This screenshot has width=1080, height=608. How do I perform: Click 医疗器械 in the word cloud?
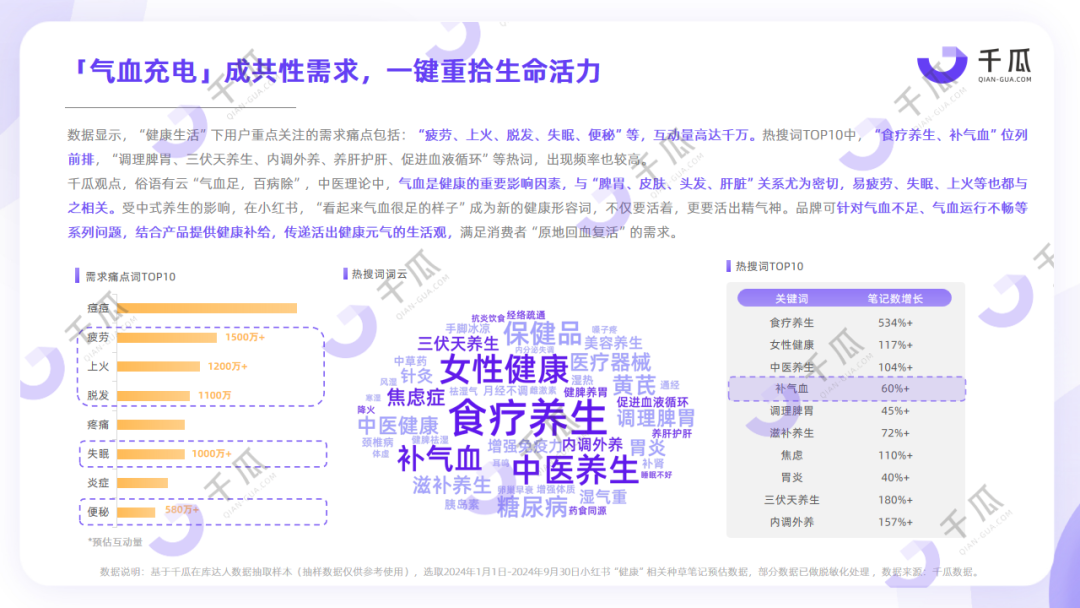[x=610, y=362]
